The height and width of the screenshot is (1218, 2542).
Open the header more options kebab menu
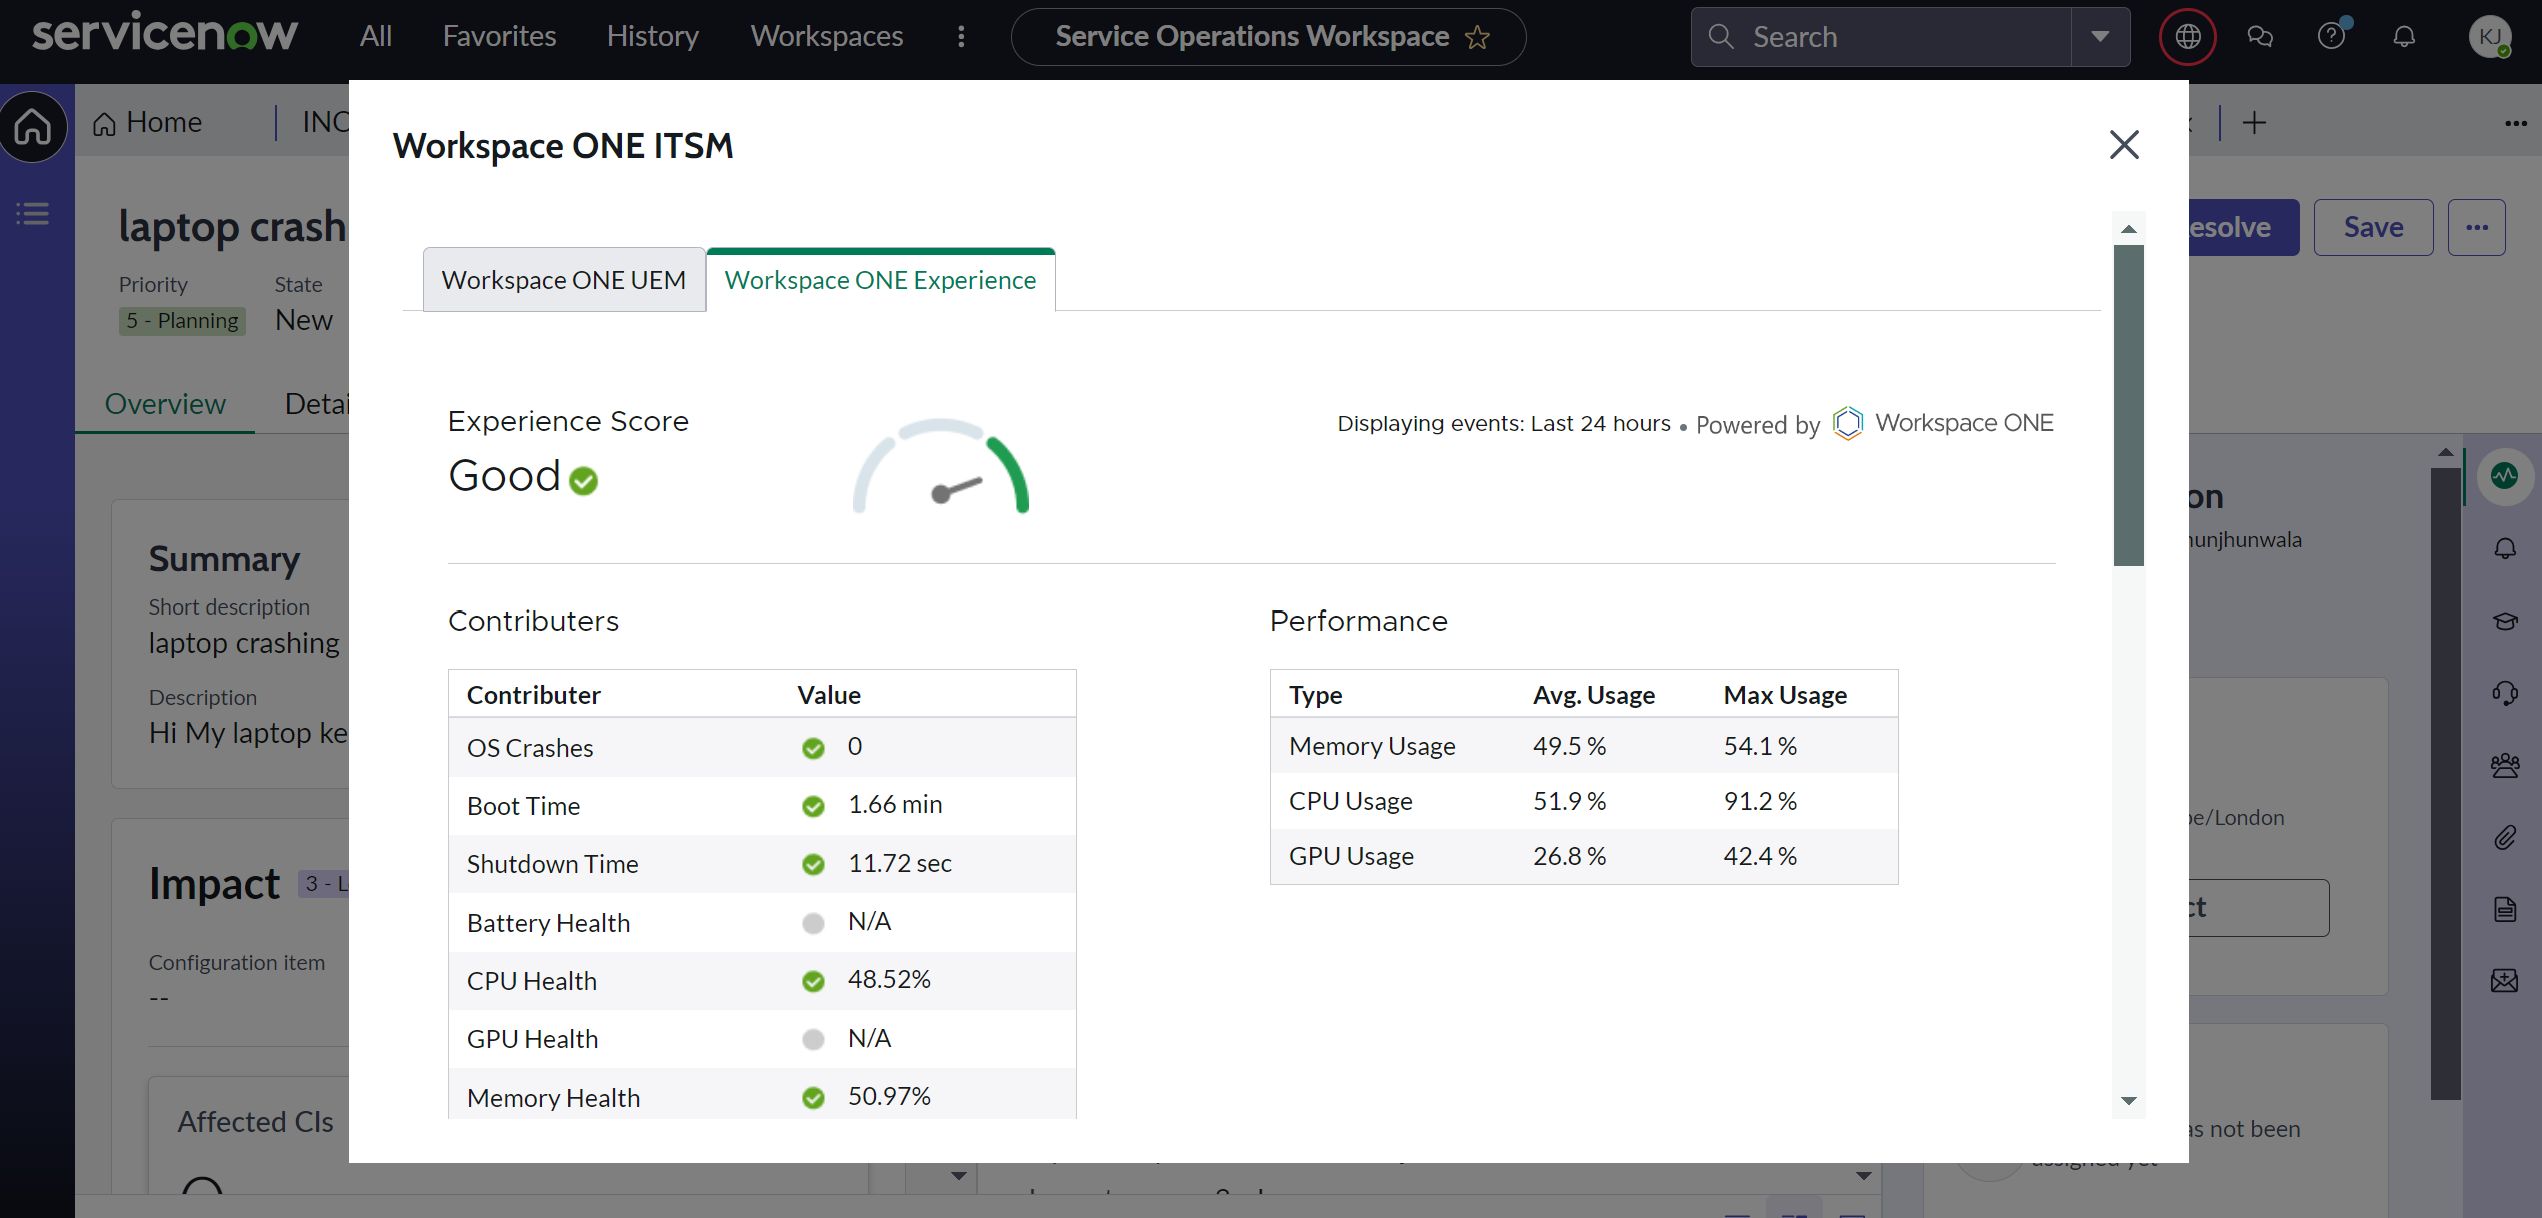(961, 37)
